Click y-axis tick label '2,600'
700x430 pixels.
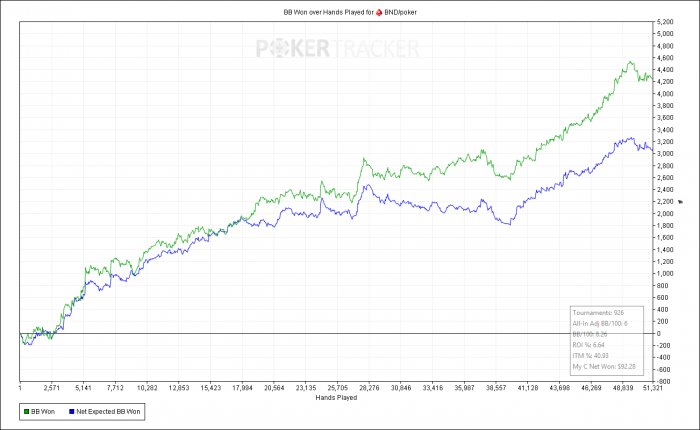click(665, 178)
